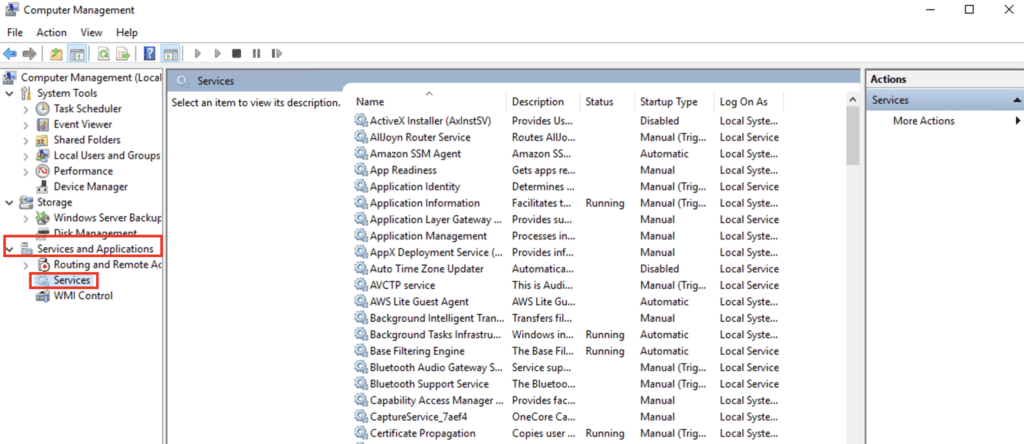This screenshot has height=444, width=1024.
Task: Click the Start Service play icon
Action: pyautogui.click(x=198, y=54)
